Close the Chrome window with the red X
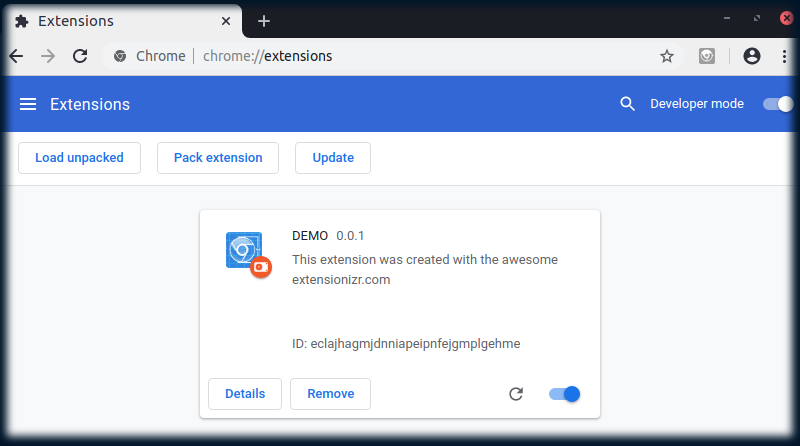The height and width of the screenshot is (446, 800). pos(786,18)
